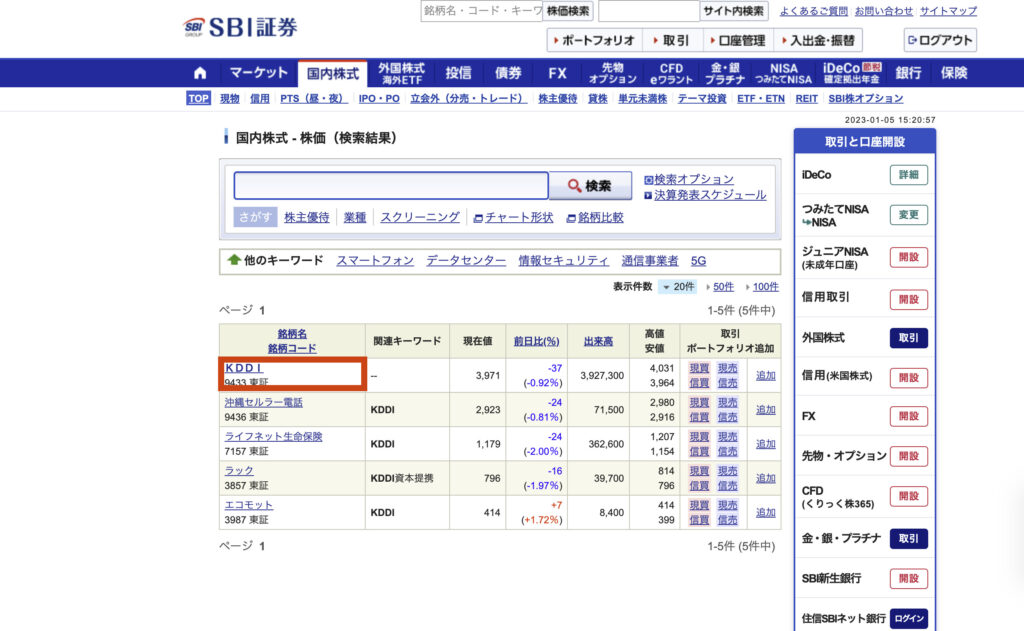
Task: Click the SBI証券 logo
Action: (240, 27)
